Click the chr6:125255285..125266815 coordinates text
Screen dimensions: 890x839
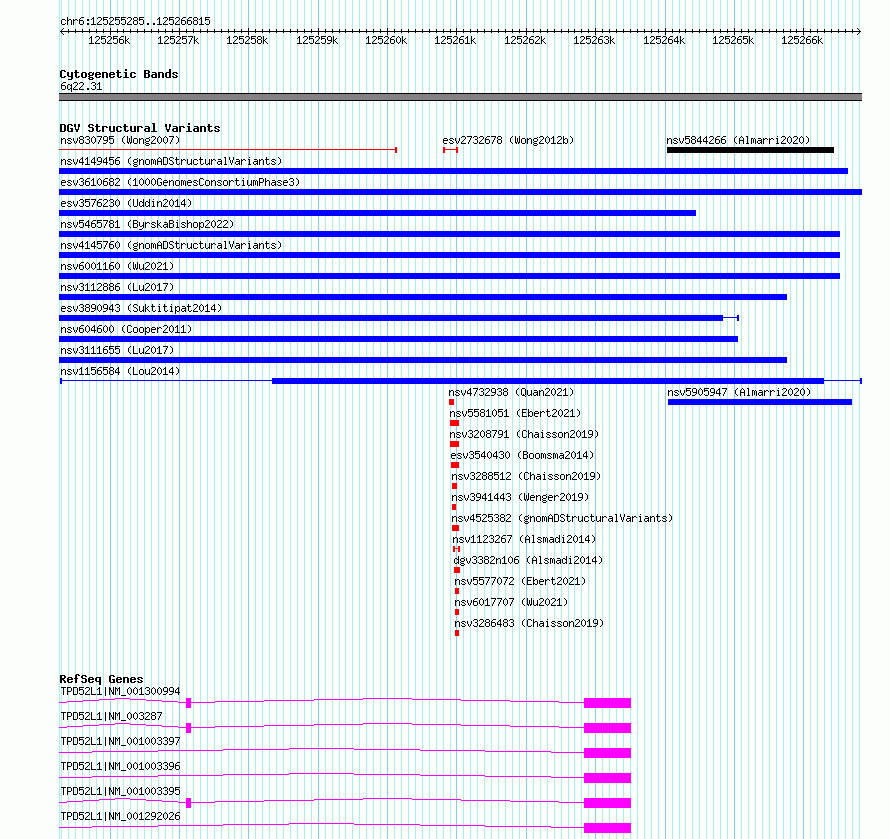coord(135,22)
